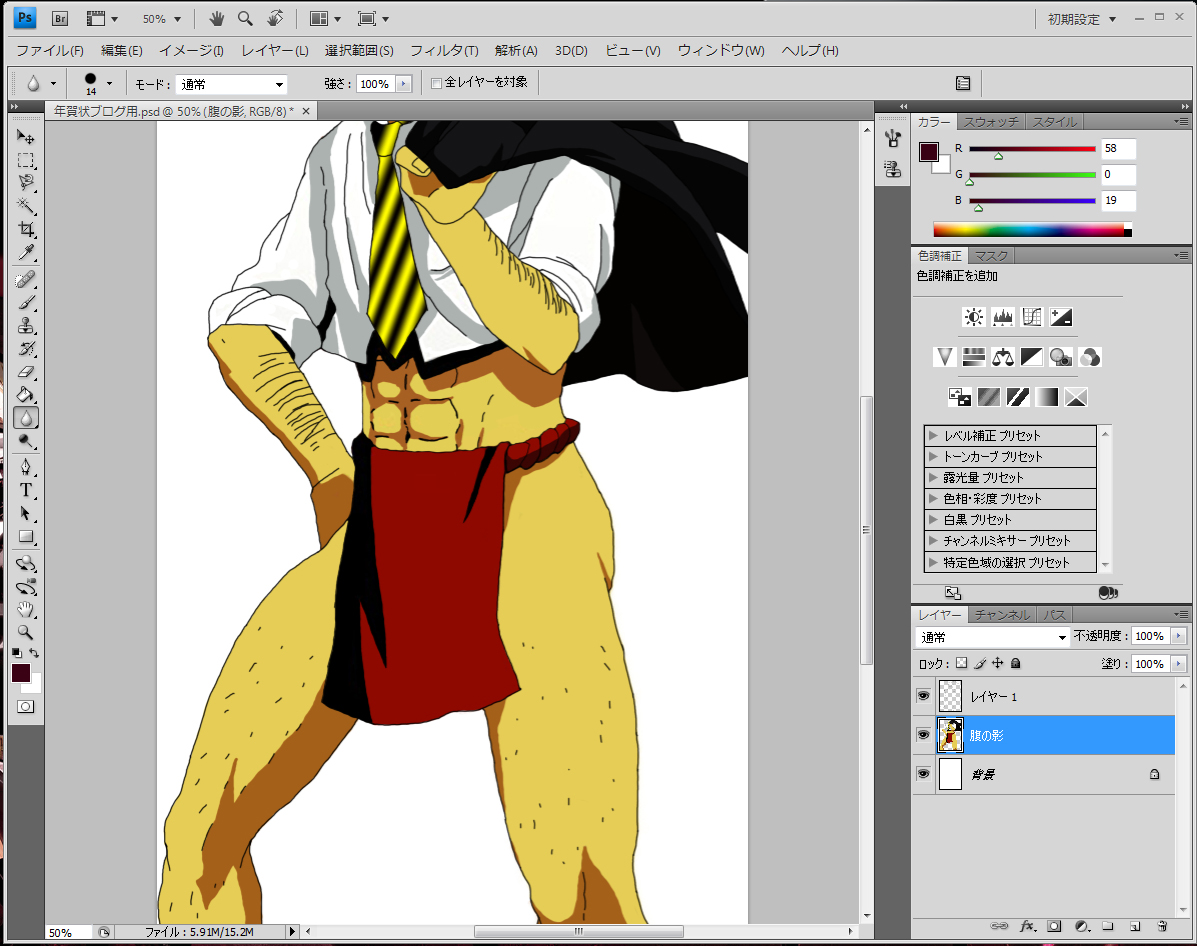Select the Eyedropper tool
This screenshot has height=946, width=1197.
pyautogui.click(x=26, y=252)
